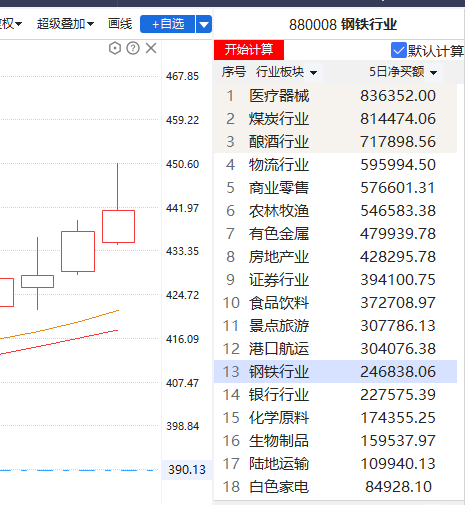Viewport: 465px width, 505px height.
Task: Select the 钢铁行业 highlighted row
Action: [x=335, y=371]
